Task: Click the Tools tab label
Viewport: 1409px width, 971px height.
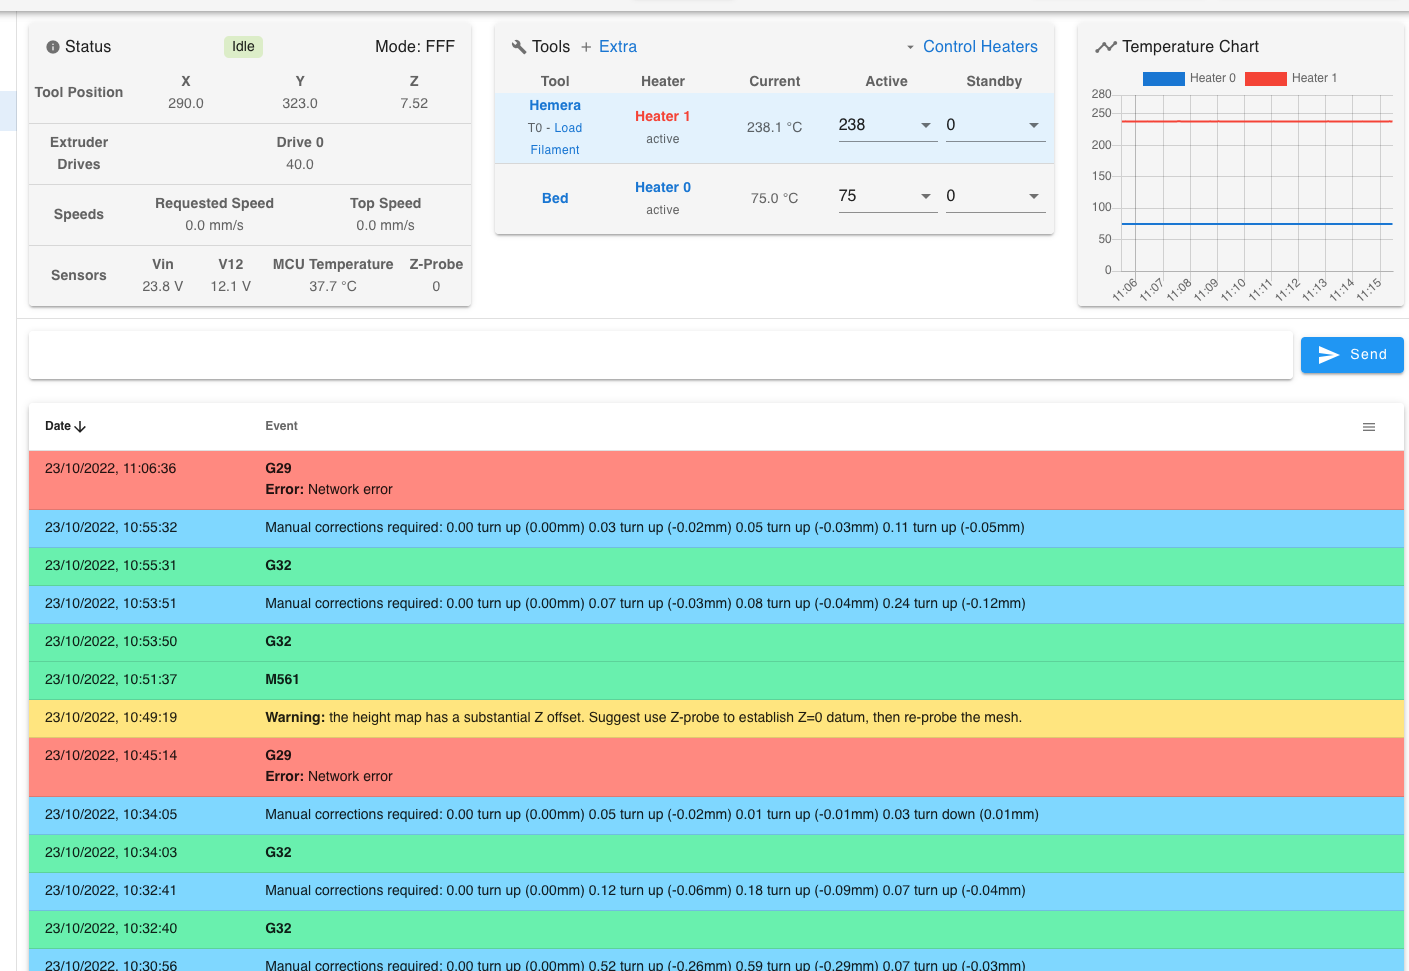Action: [551, 47]
